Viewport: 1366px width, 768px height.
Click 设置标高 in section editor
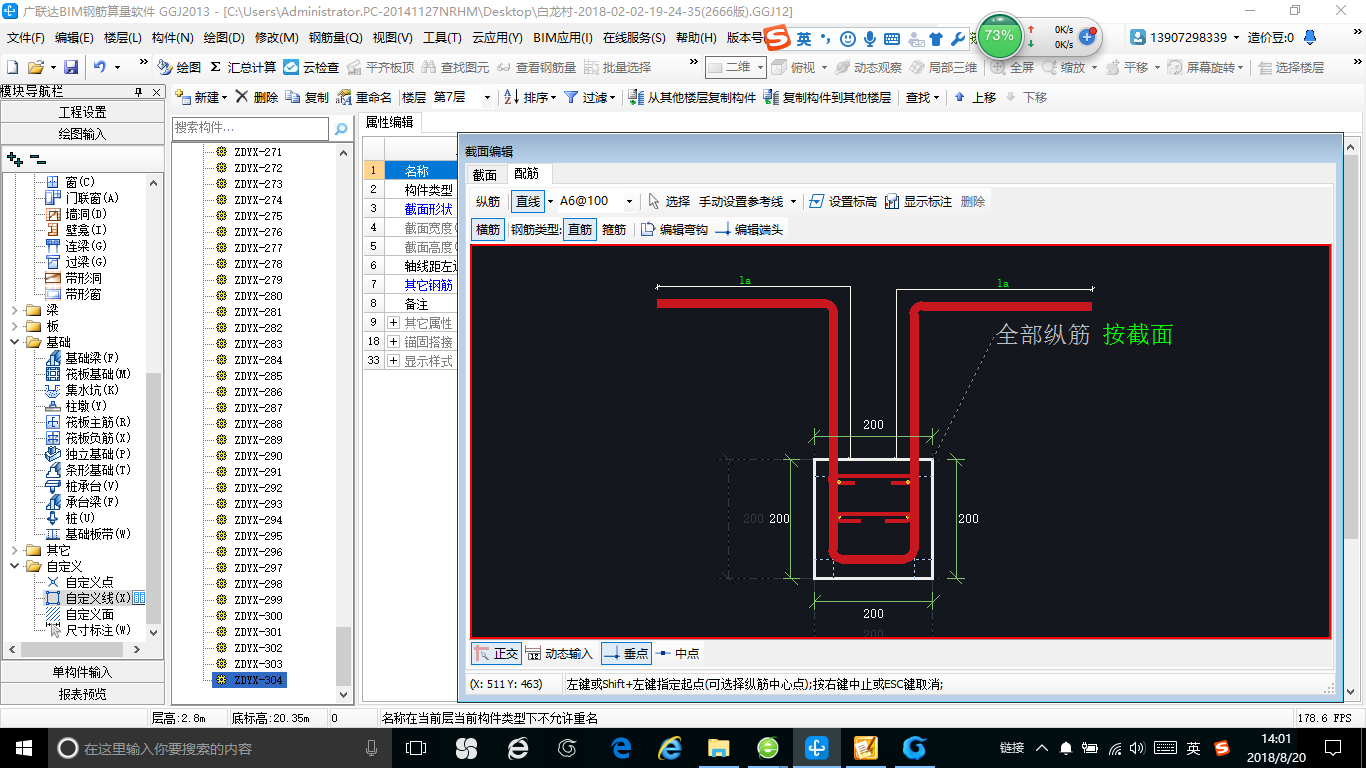tap(842, 201)
